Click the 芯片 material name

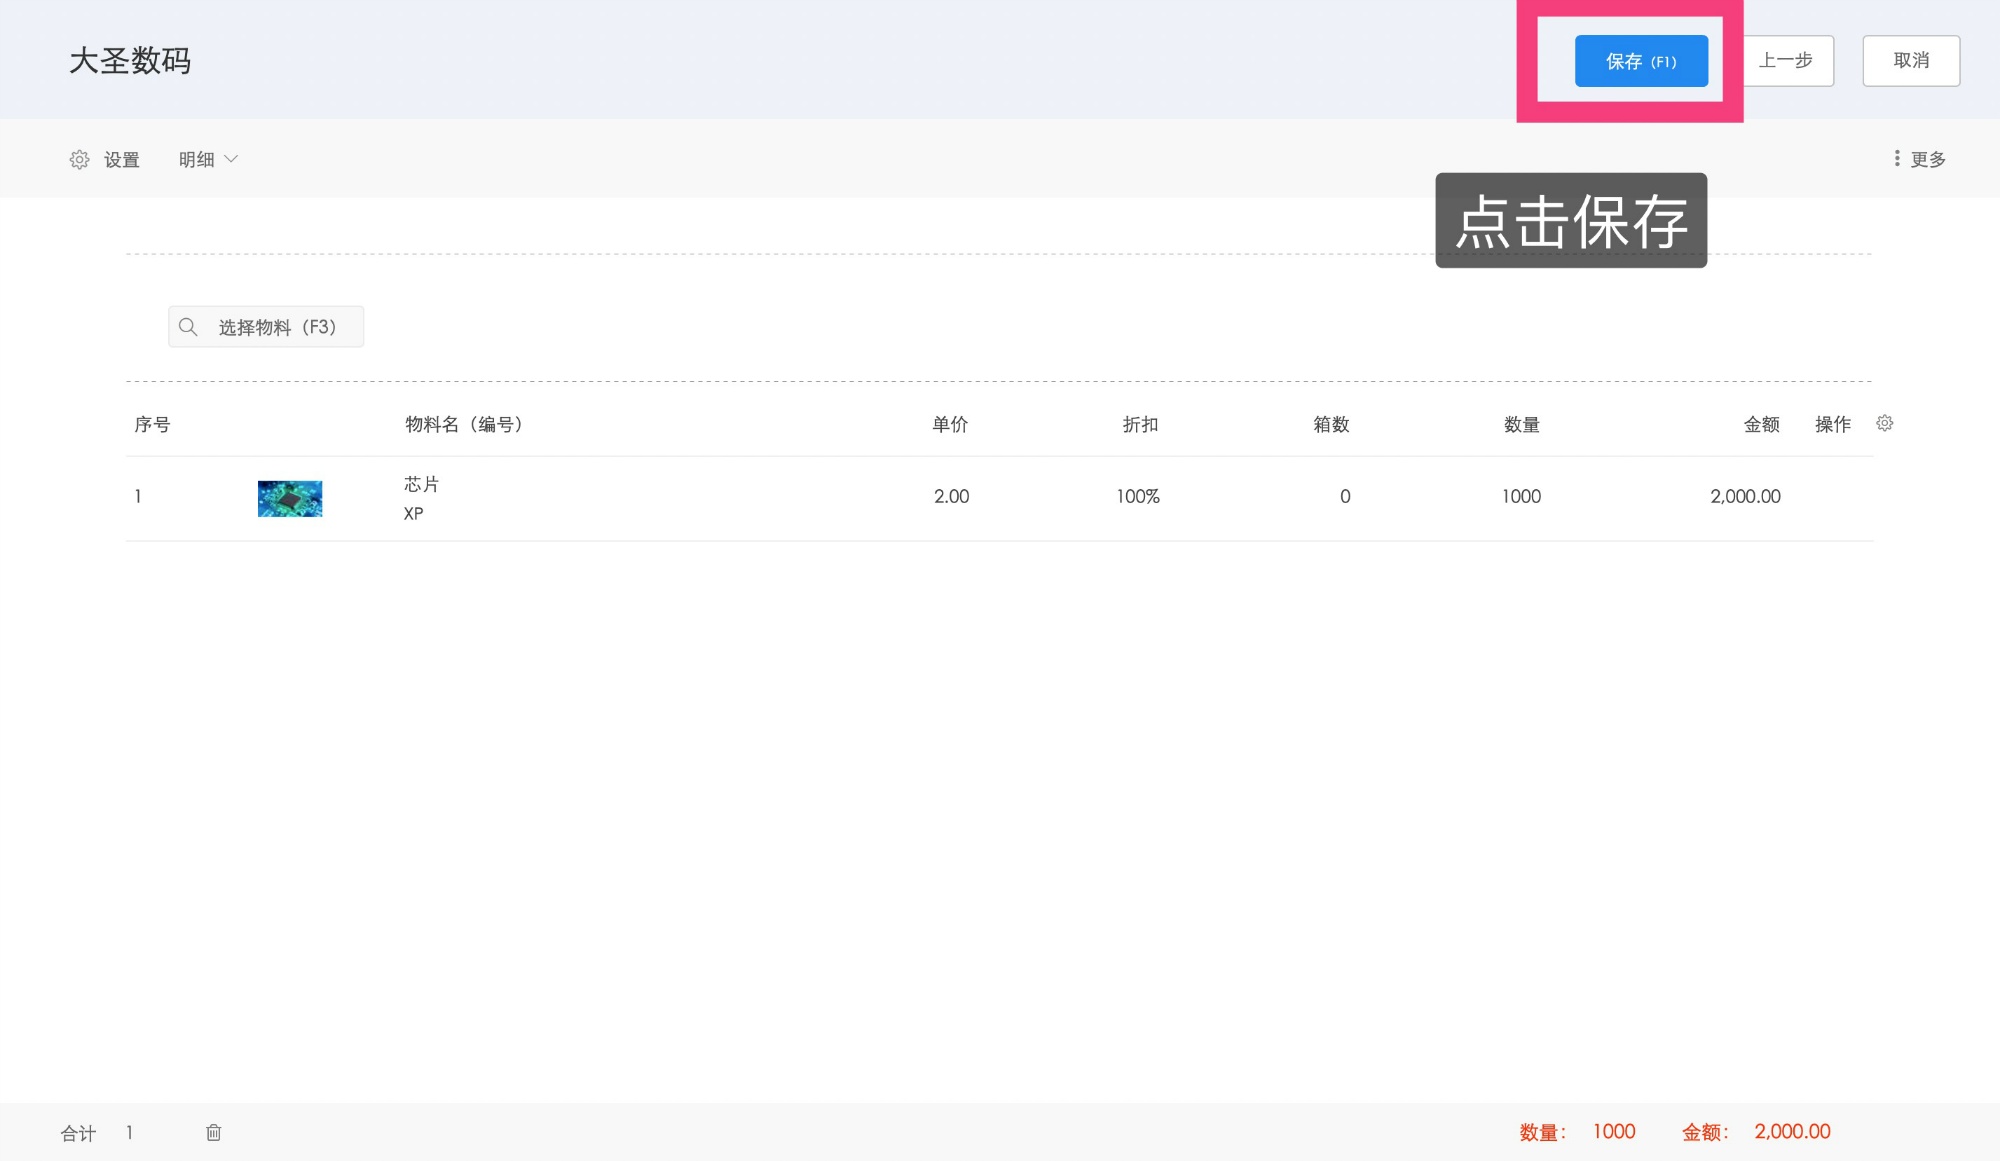(421, 484)
